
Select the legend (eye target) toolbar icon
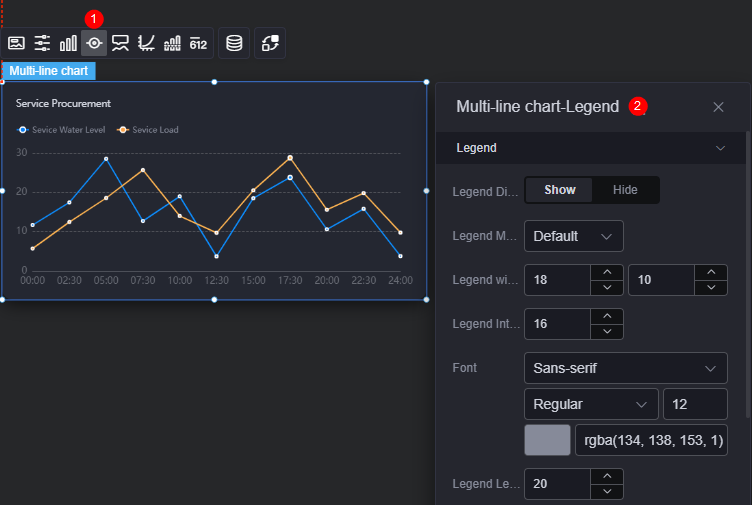pyautogui.click(x=94, y=43)
